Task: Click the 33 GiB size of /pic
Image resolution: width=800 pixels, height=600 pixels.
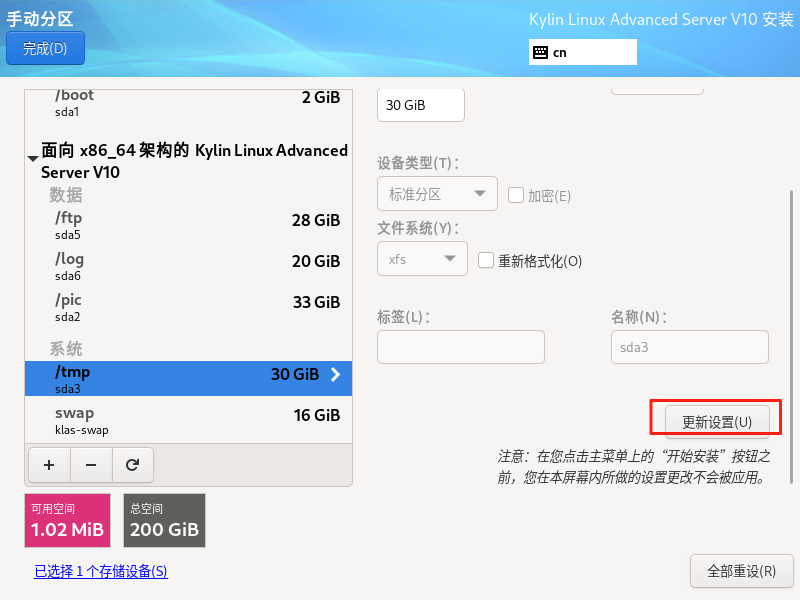Action: [316, 302]
